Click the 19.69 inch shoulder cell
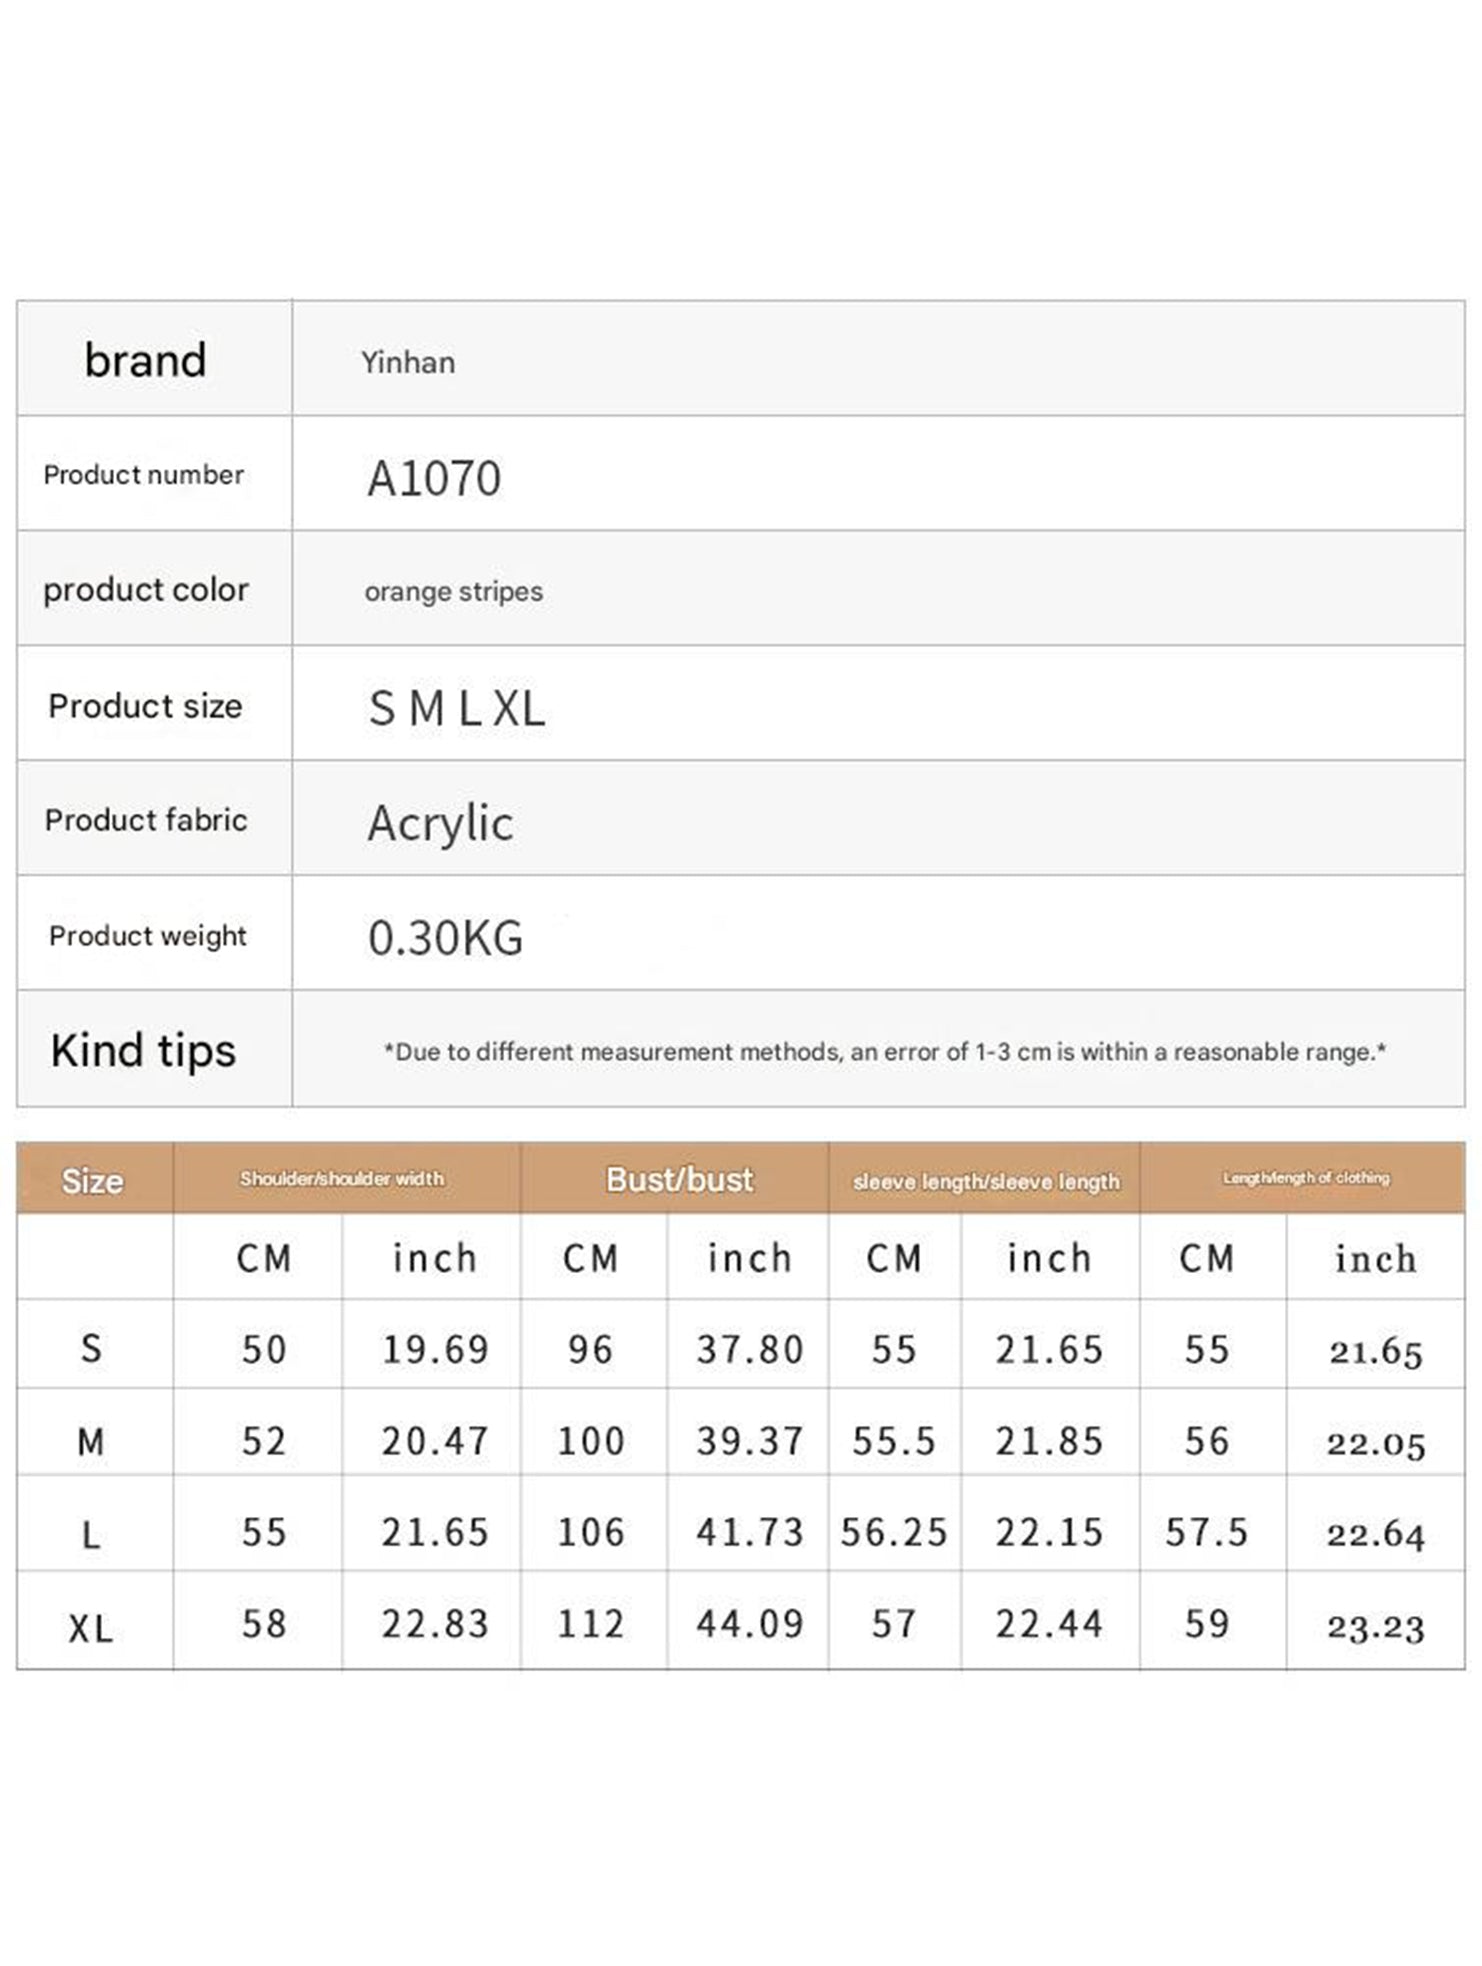Image resolution: width=1482 pixels, height=1966 pixels. point(435,1350)
